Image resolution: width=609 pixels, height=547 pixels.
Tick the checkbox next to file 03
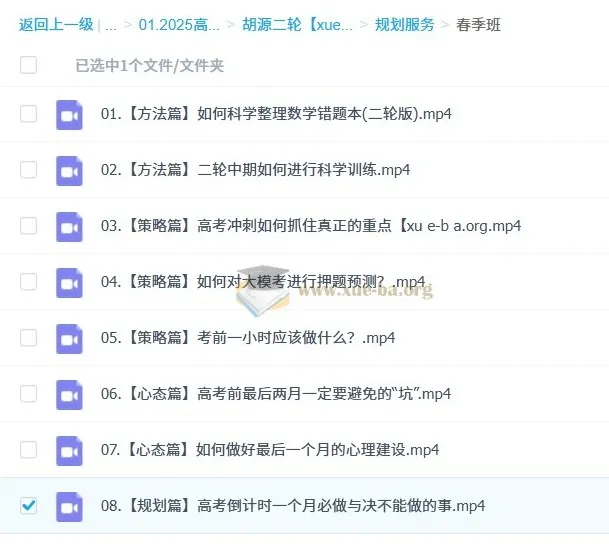(29, 226)
